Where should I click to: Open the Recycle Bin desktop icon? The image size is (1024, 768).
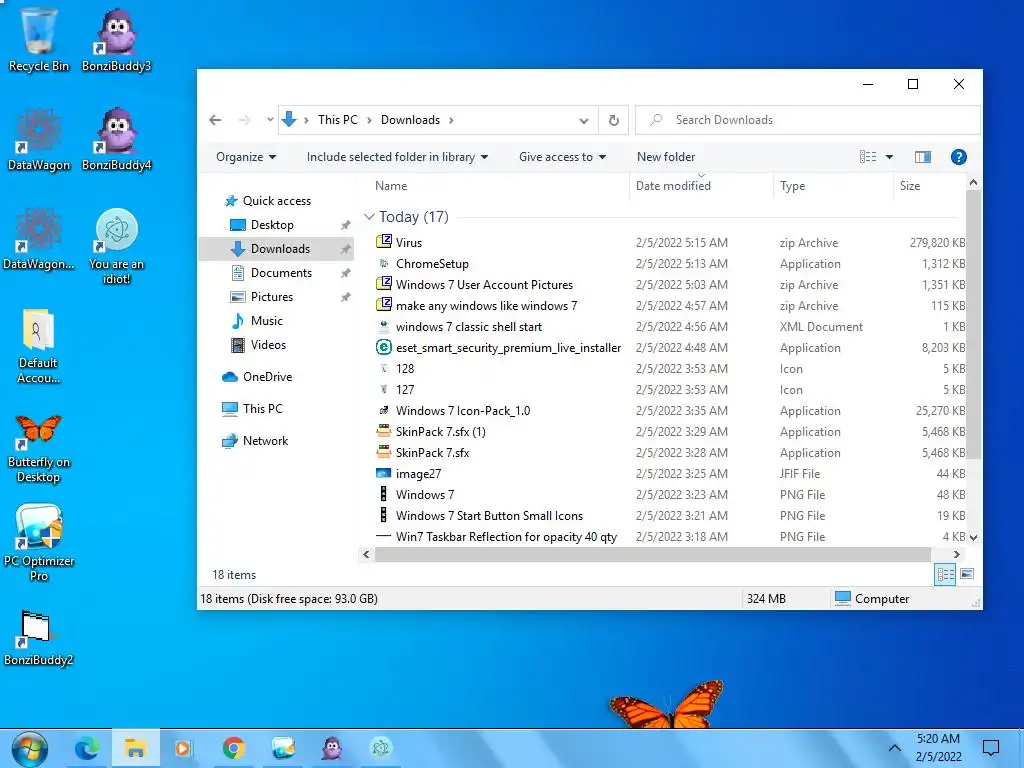click(38, 39)
